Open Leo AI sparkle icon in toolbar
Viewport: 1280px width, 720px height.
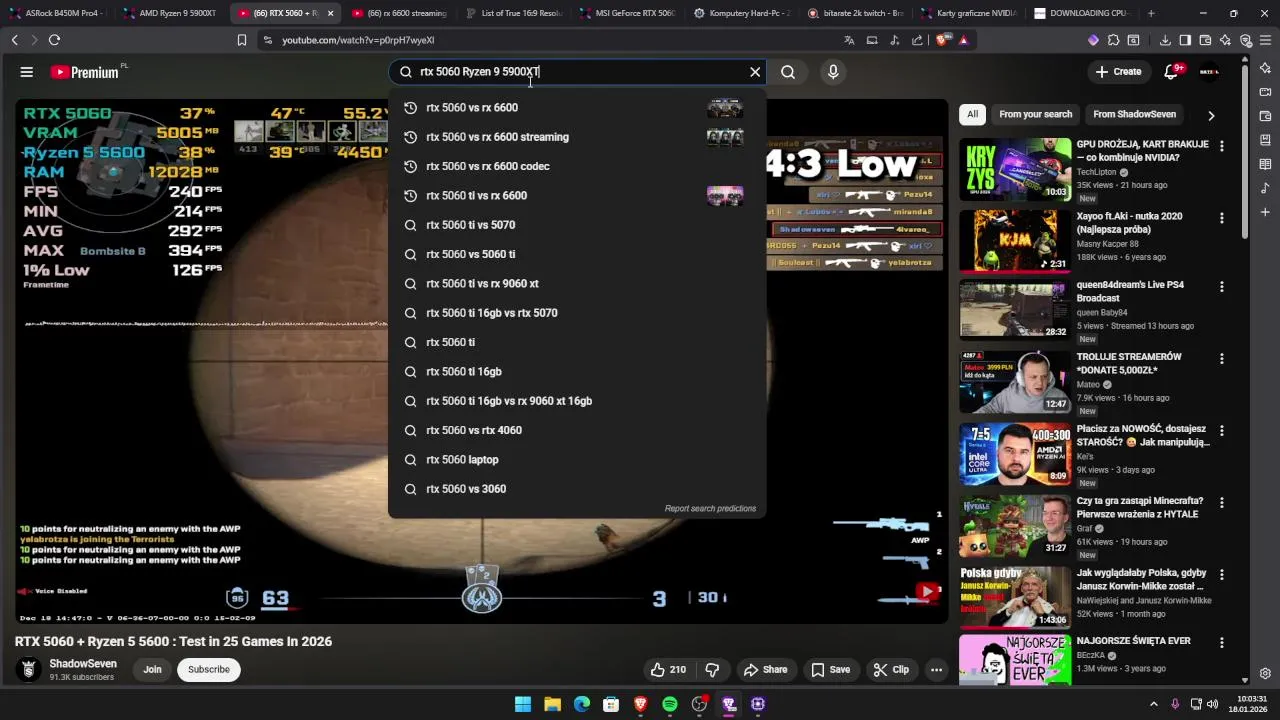(x=1226, y=40)
